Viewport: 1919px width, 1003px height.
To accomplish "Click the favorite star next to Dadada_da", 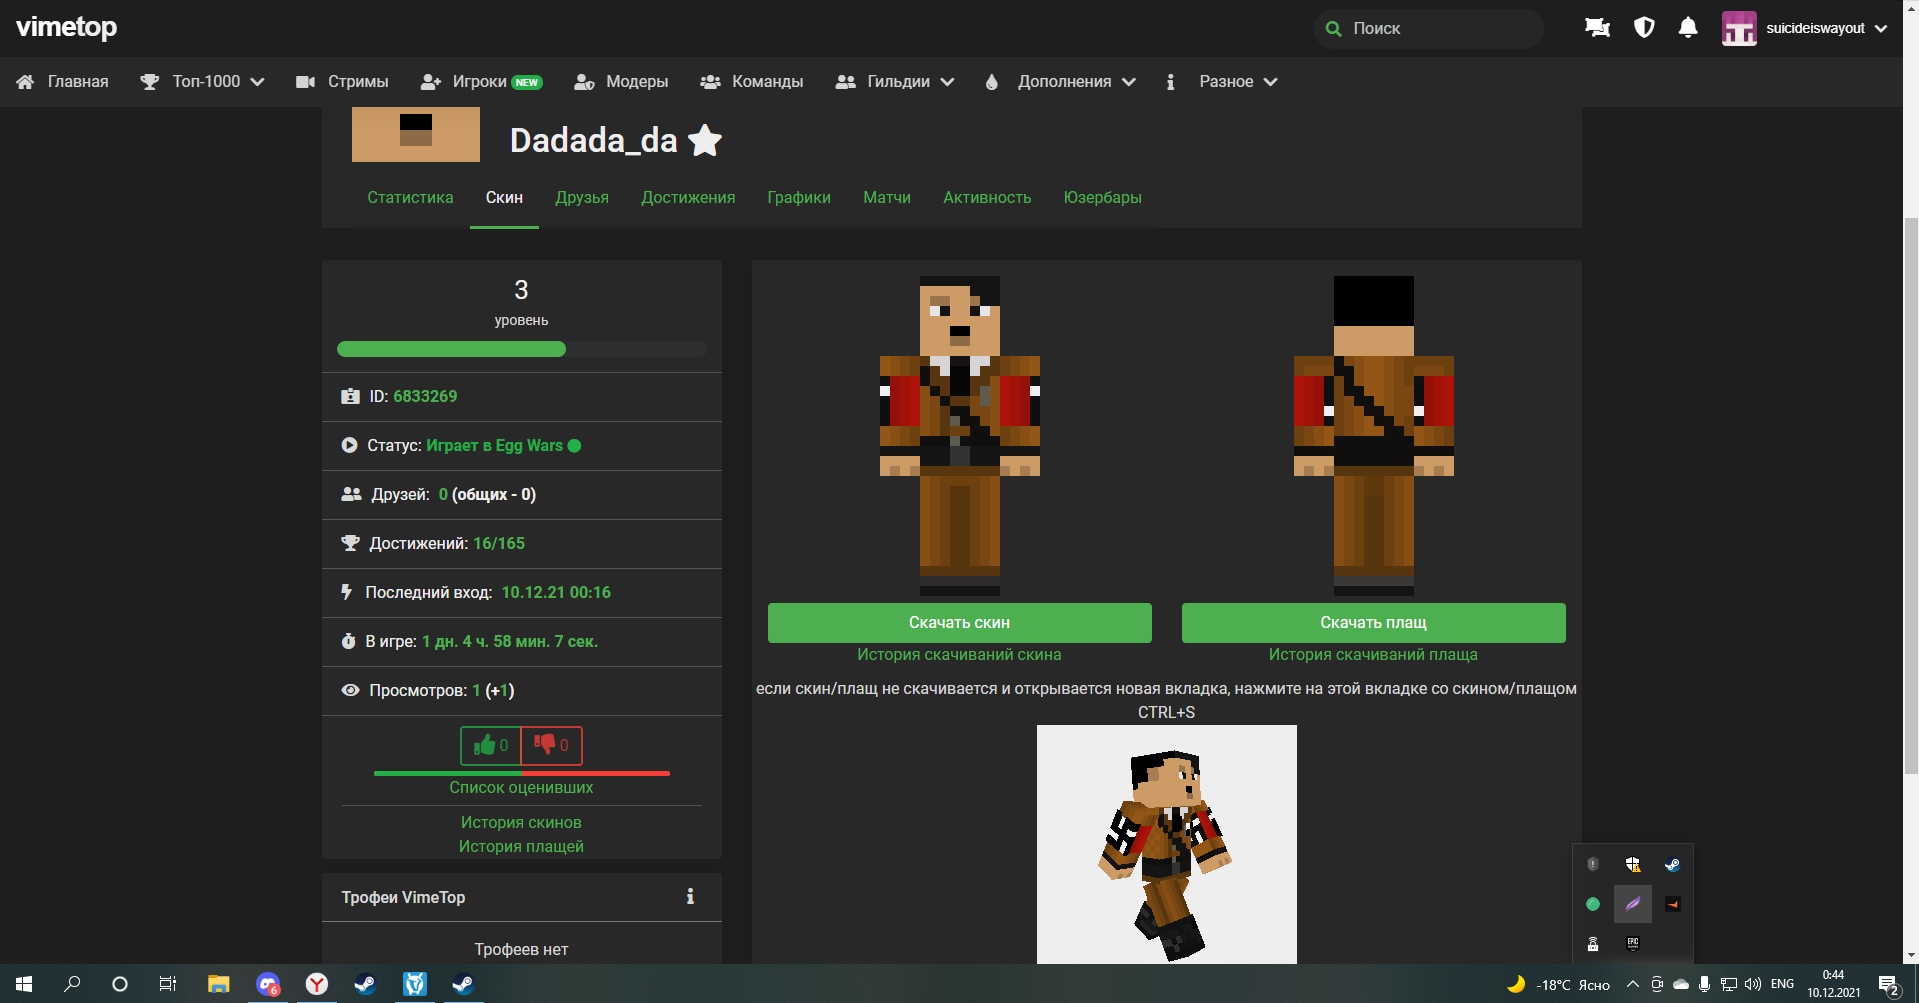I will tap(705, 141).
